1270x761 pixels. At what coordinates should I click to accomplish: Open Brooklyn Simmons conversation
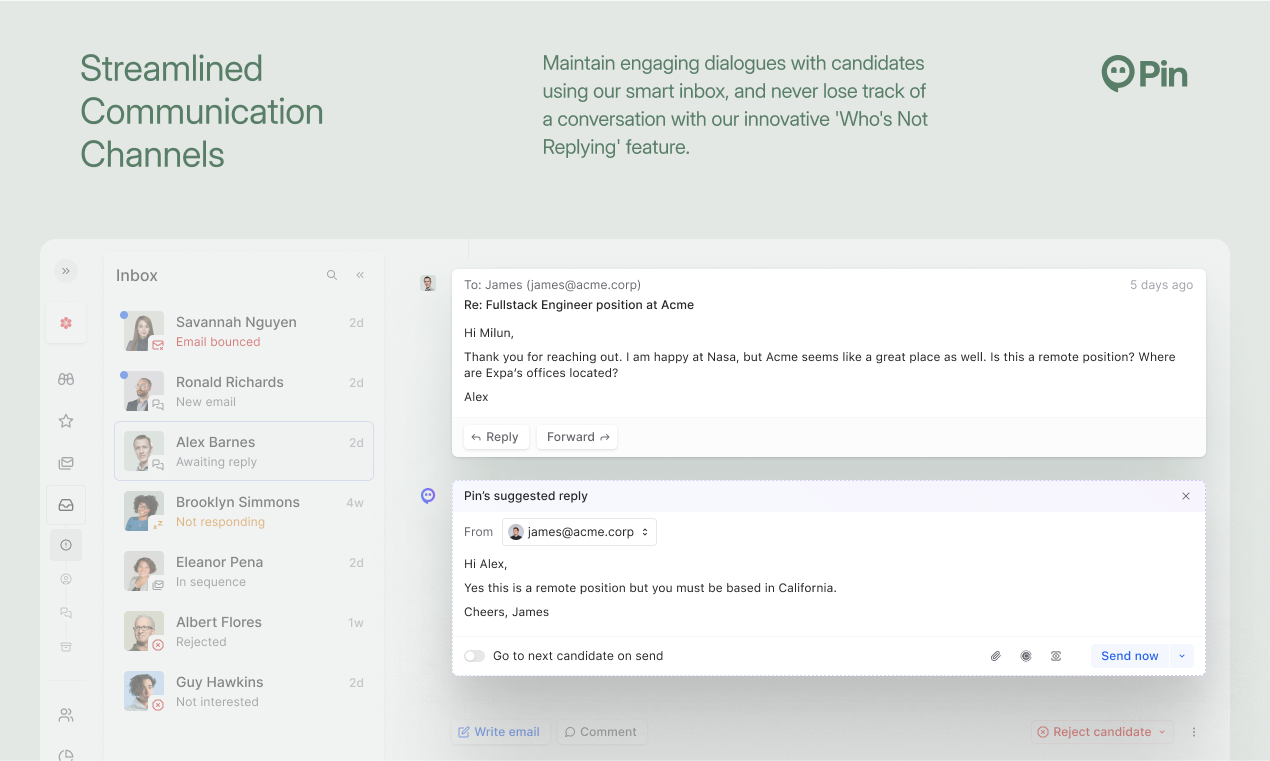pyautogui.click(x=244, y=511)
